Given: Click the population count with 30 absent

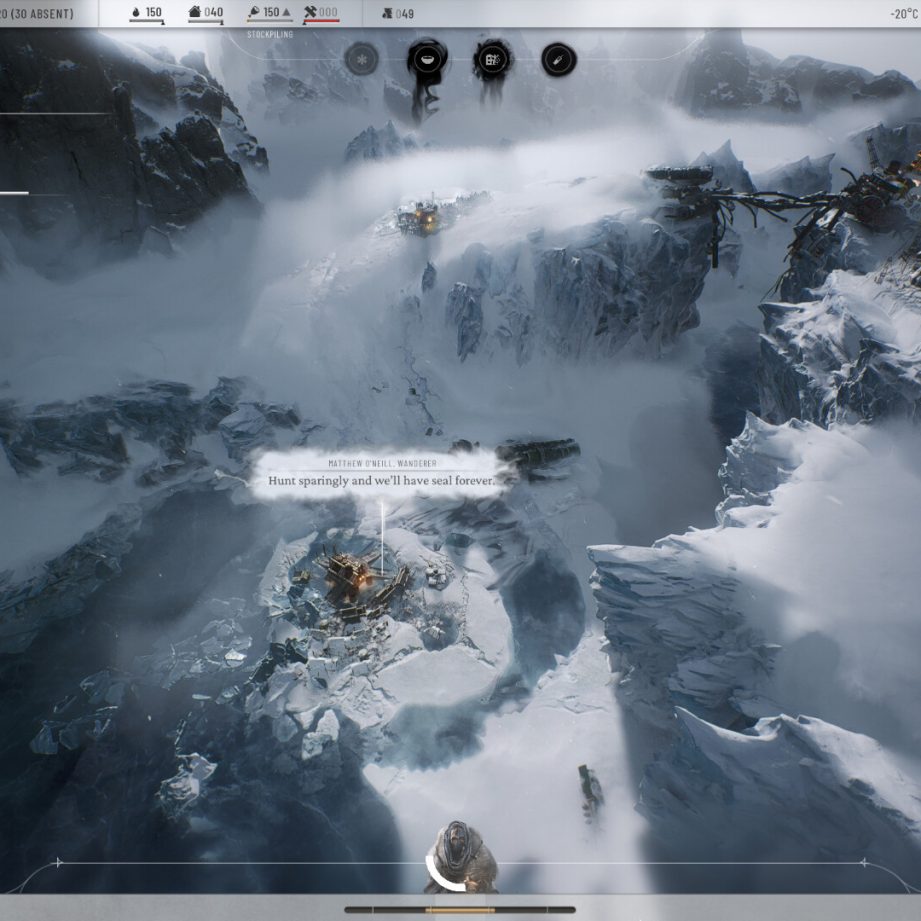Looking at the screenshot, I should (x=36, y=14).
